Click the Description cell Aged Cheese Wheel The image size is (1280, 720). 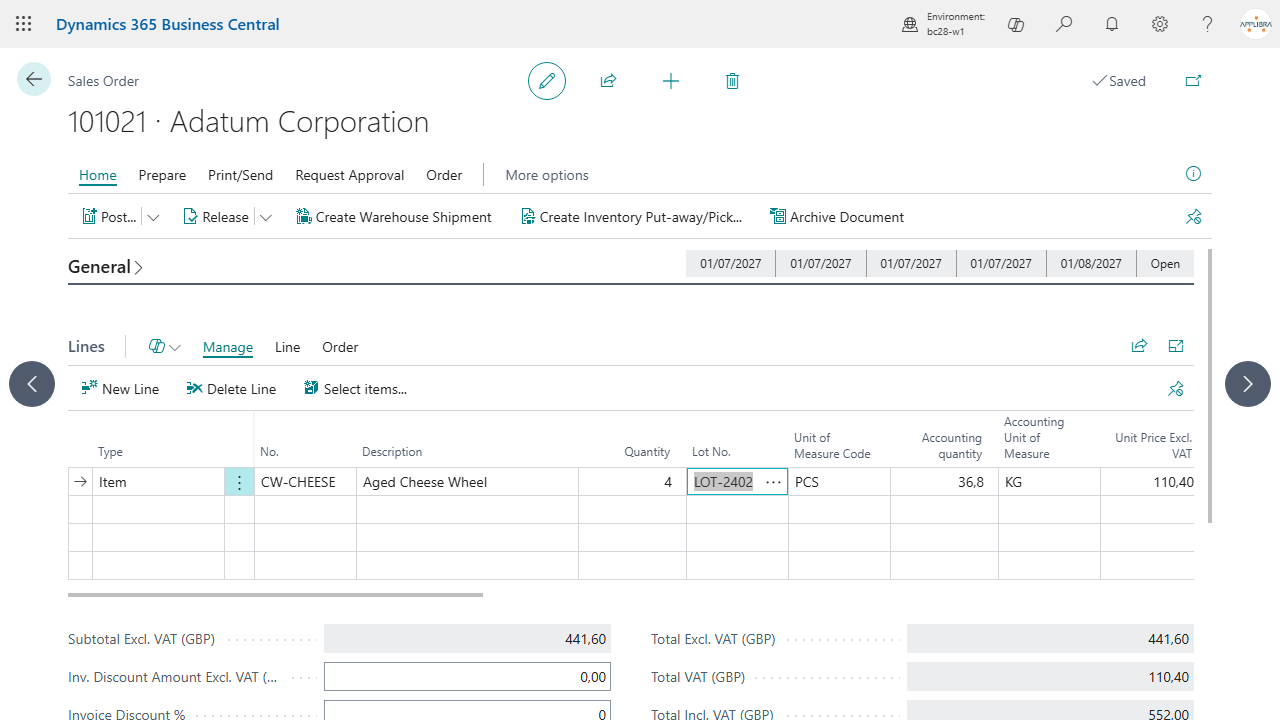(467, 482)
